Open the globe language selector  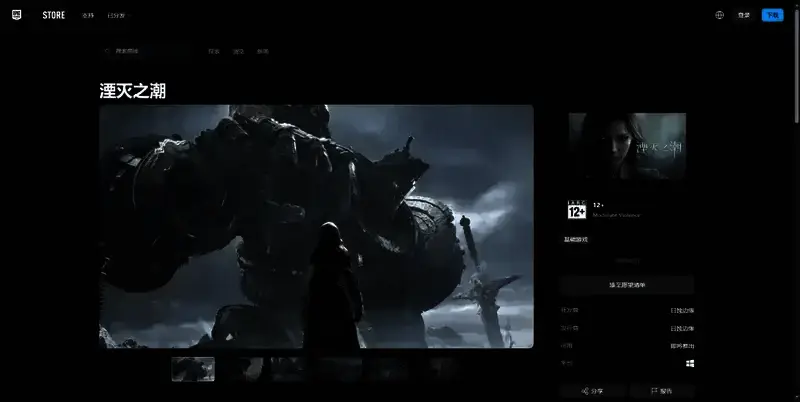719,15
